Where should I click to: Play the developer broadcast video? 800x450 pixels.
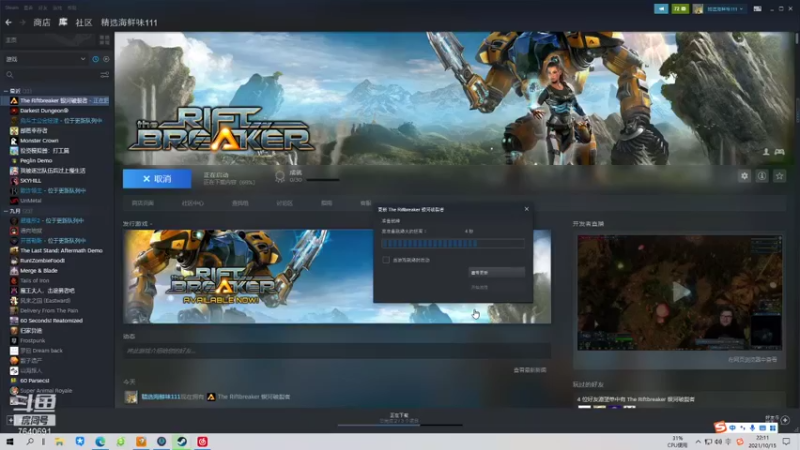680,292
